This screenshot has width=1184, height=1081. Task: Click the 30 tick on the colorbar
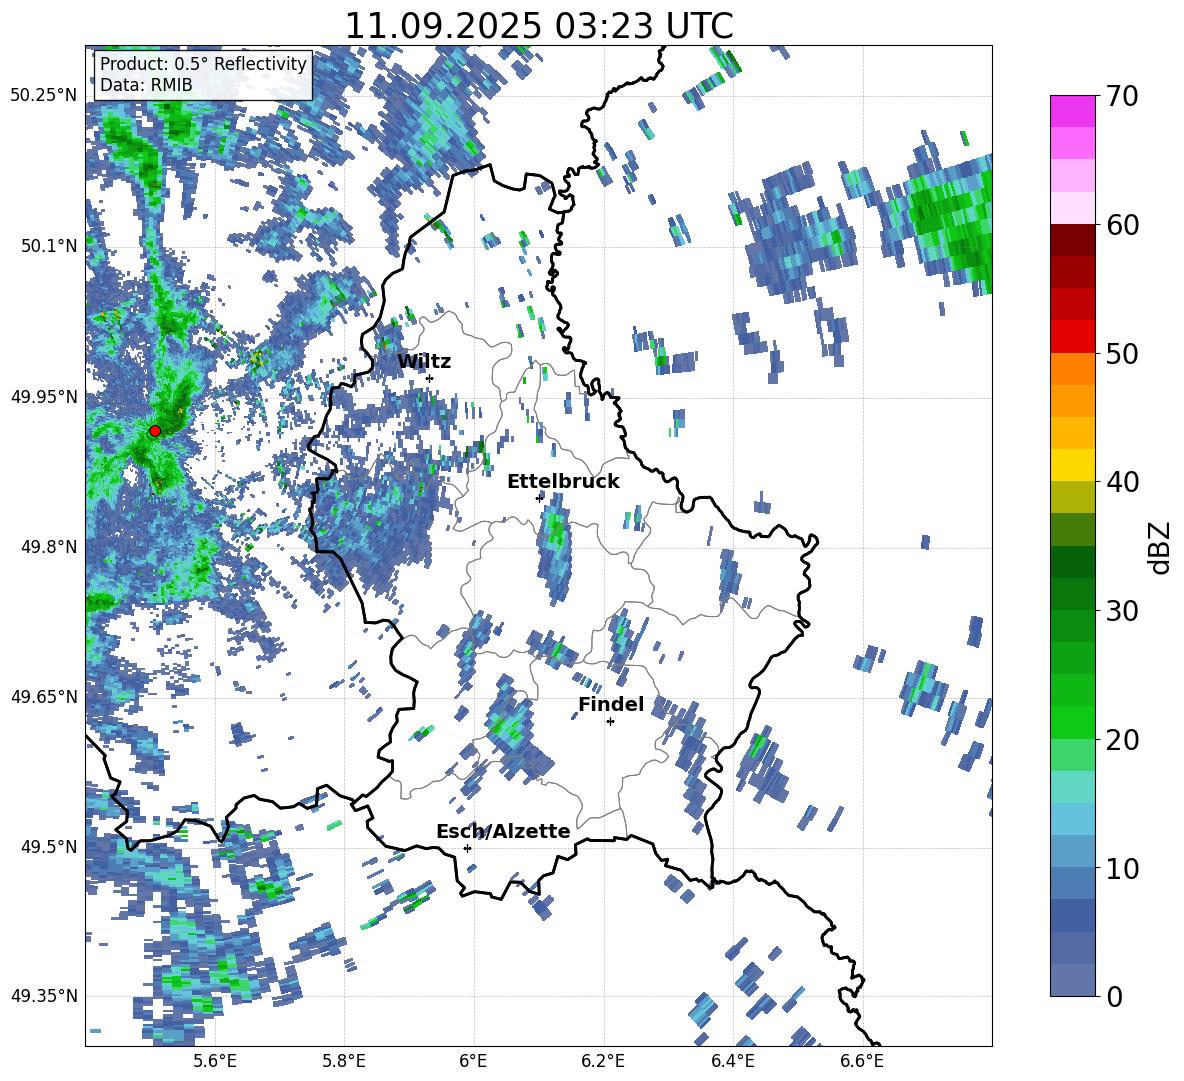pyautogui.click(x=1122, y=610)
